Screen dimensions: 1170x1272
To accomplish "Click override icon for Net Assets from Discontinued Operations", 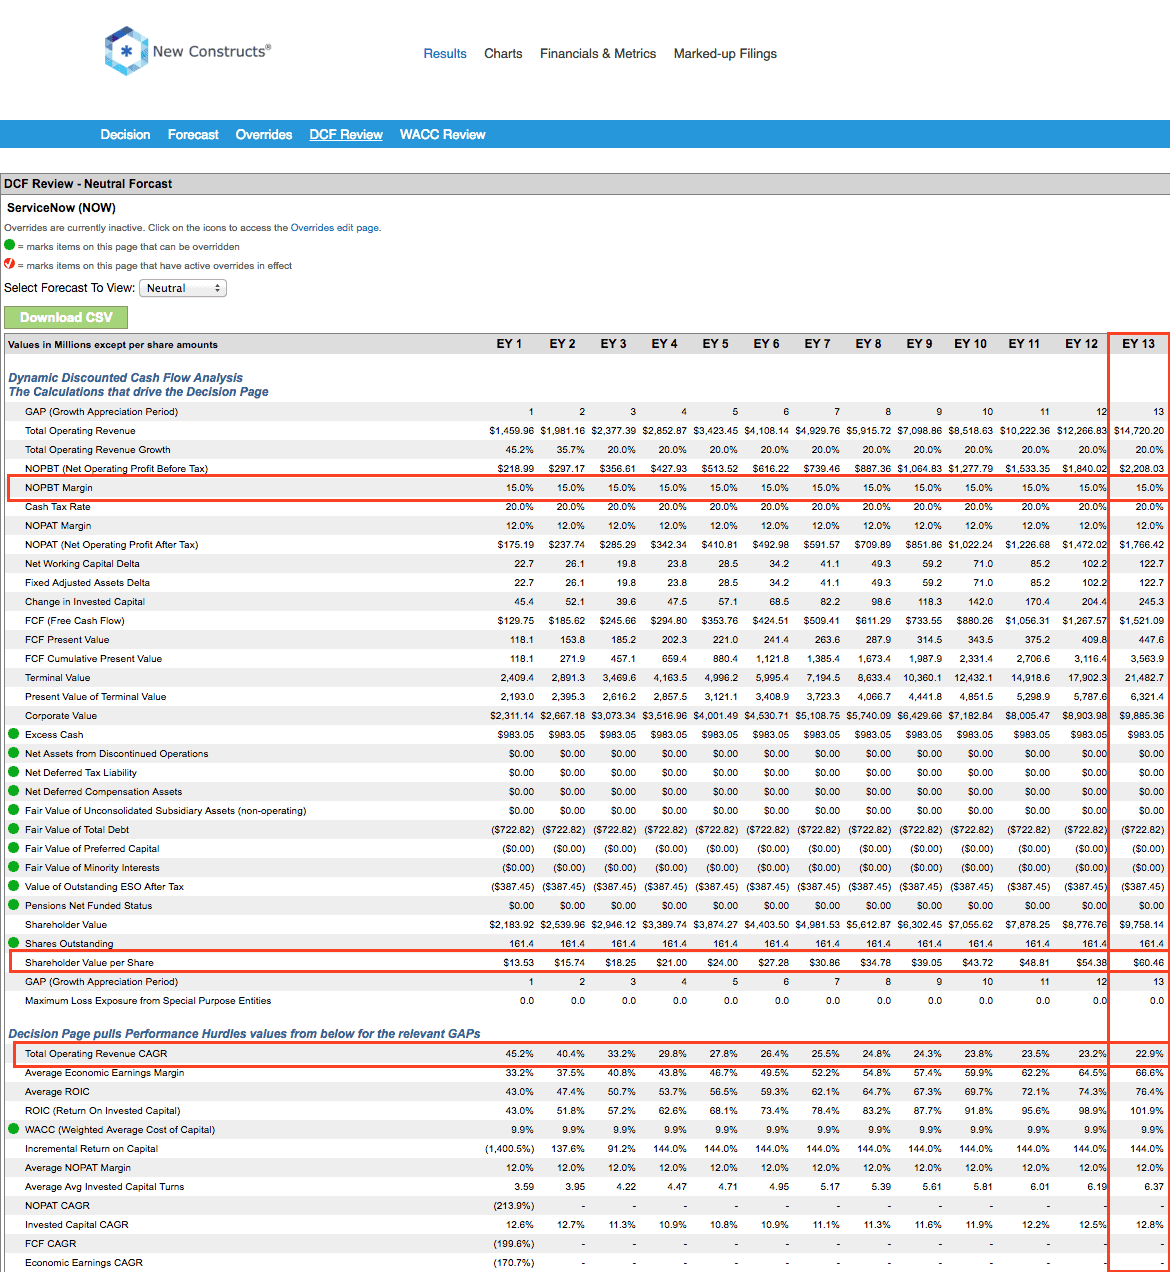I will point(13,753).
